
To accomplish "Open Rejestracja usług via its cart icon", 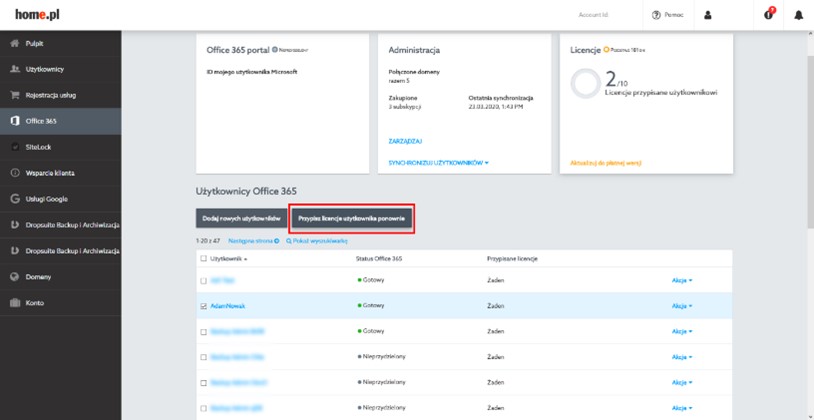I will [15, 96].
